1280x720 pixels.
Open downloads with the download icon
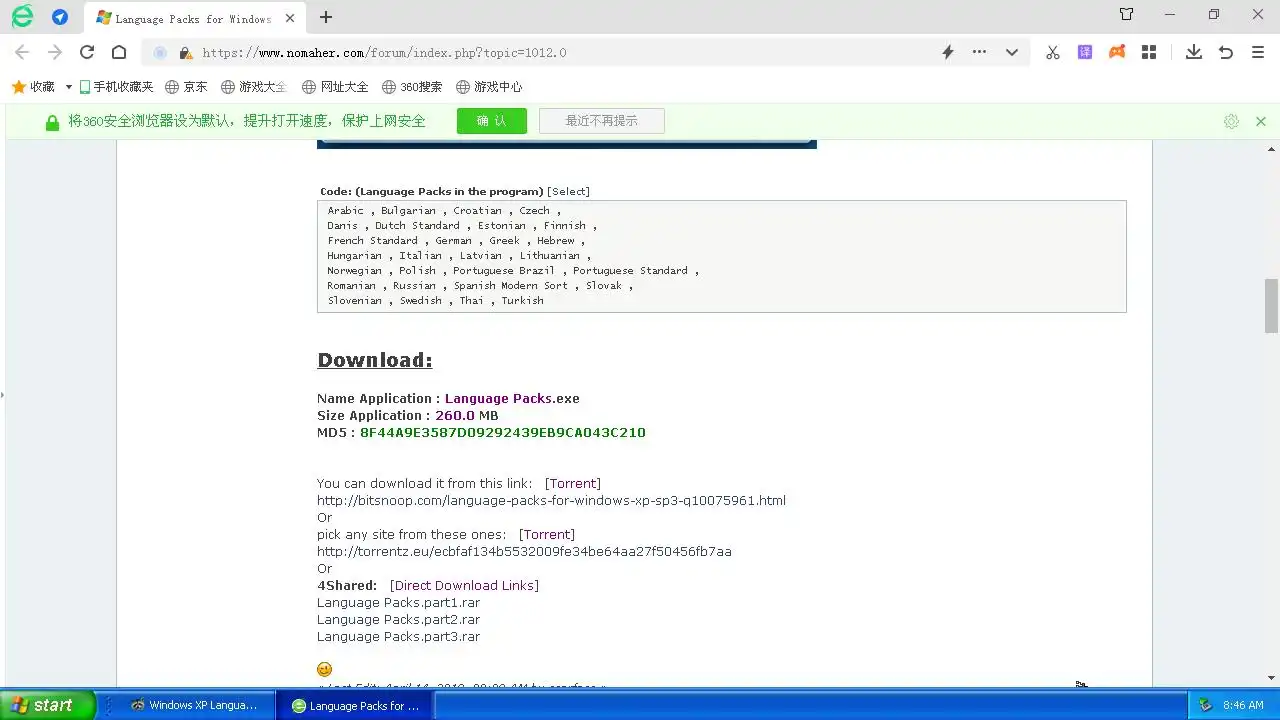1194,52
